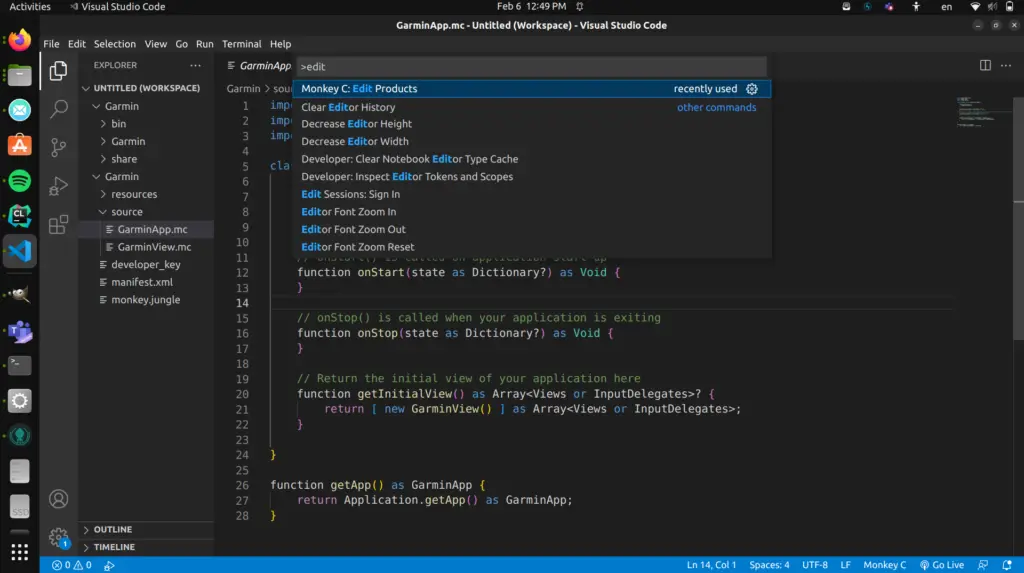Select Editor Font Zoom In command
Screen dimensions: 1024x573
532,212
